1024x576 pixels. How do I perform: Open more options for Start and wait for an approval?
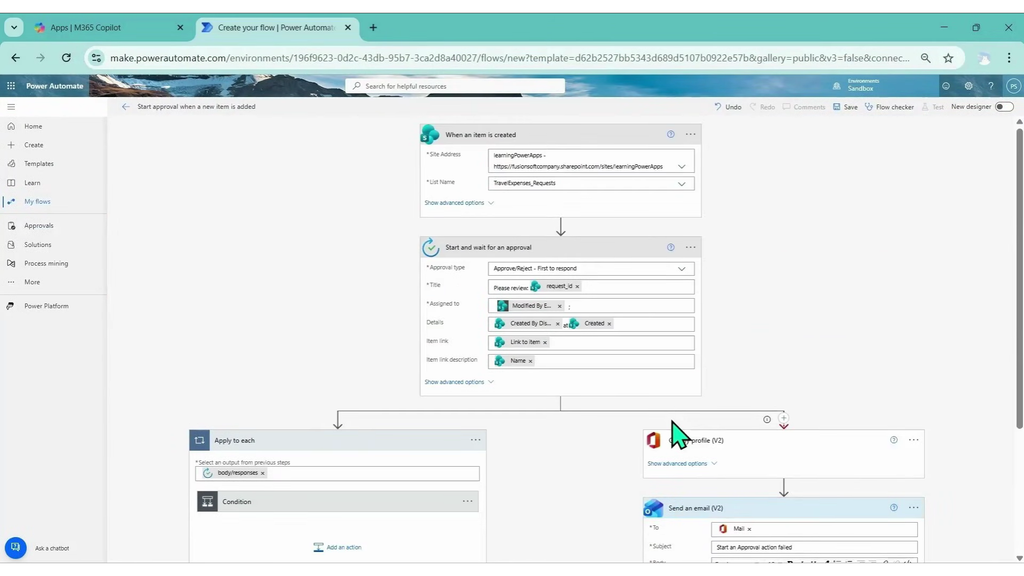[x=690, y=248]
